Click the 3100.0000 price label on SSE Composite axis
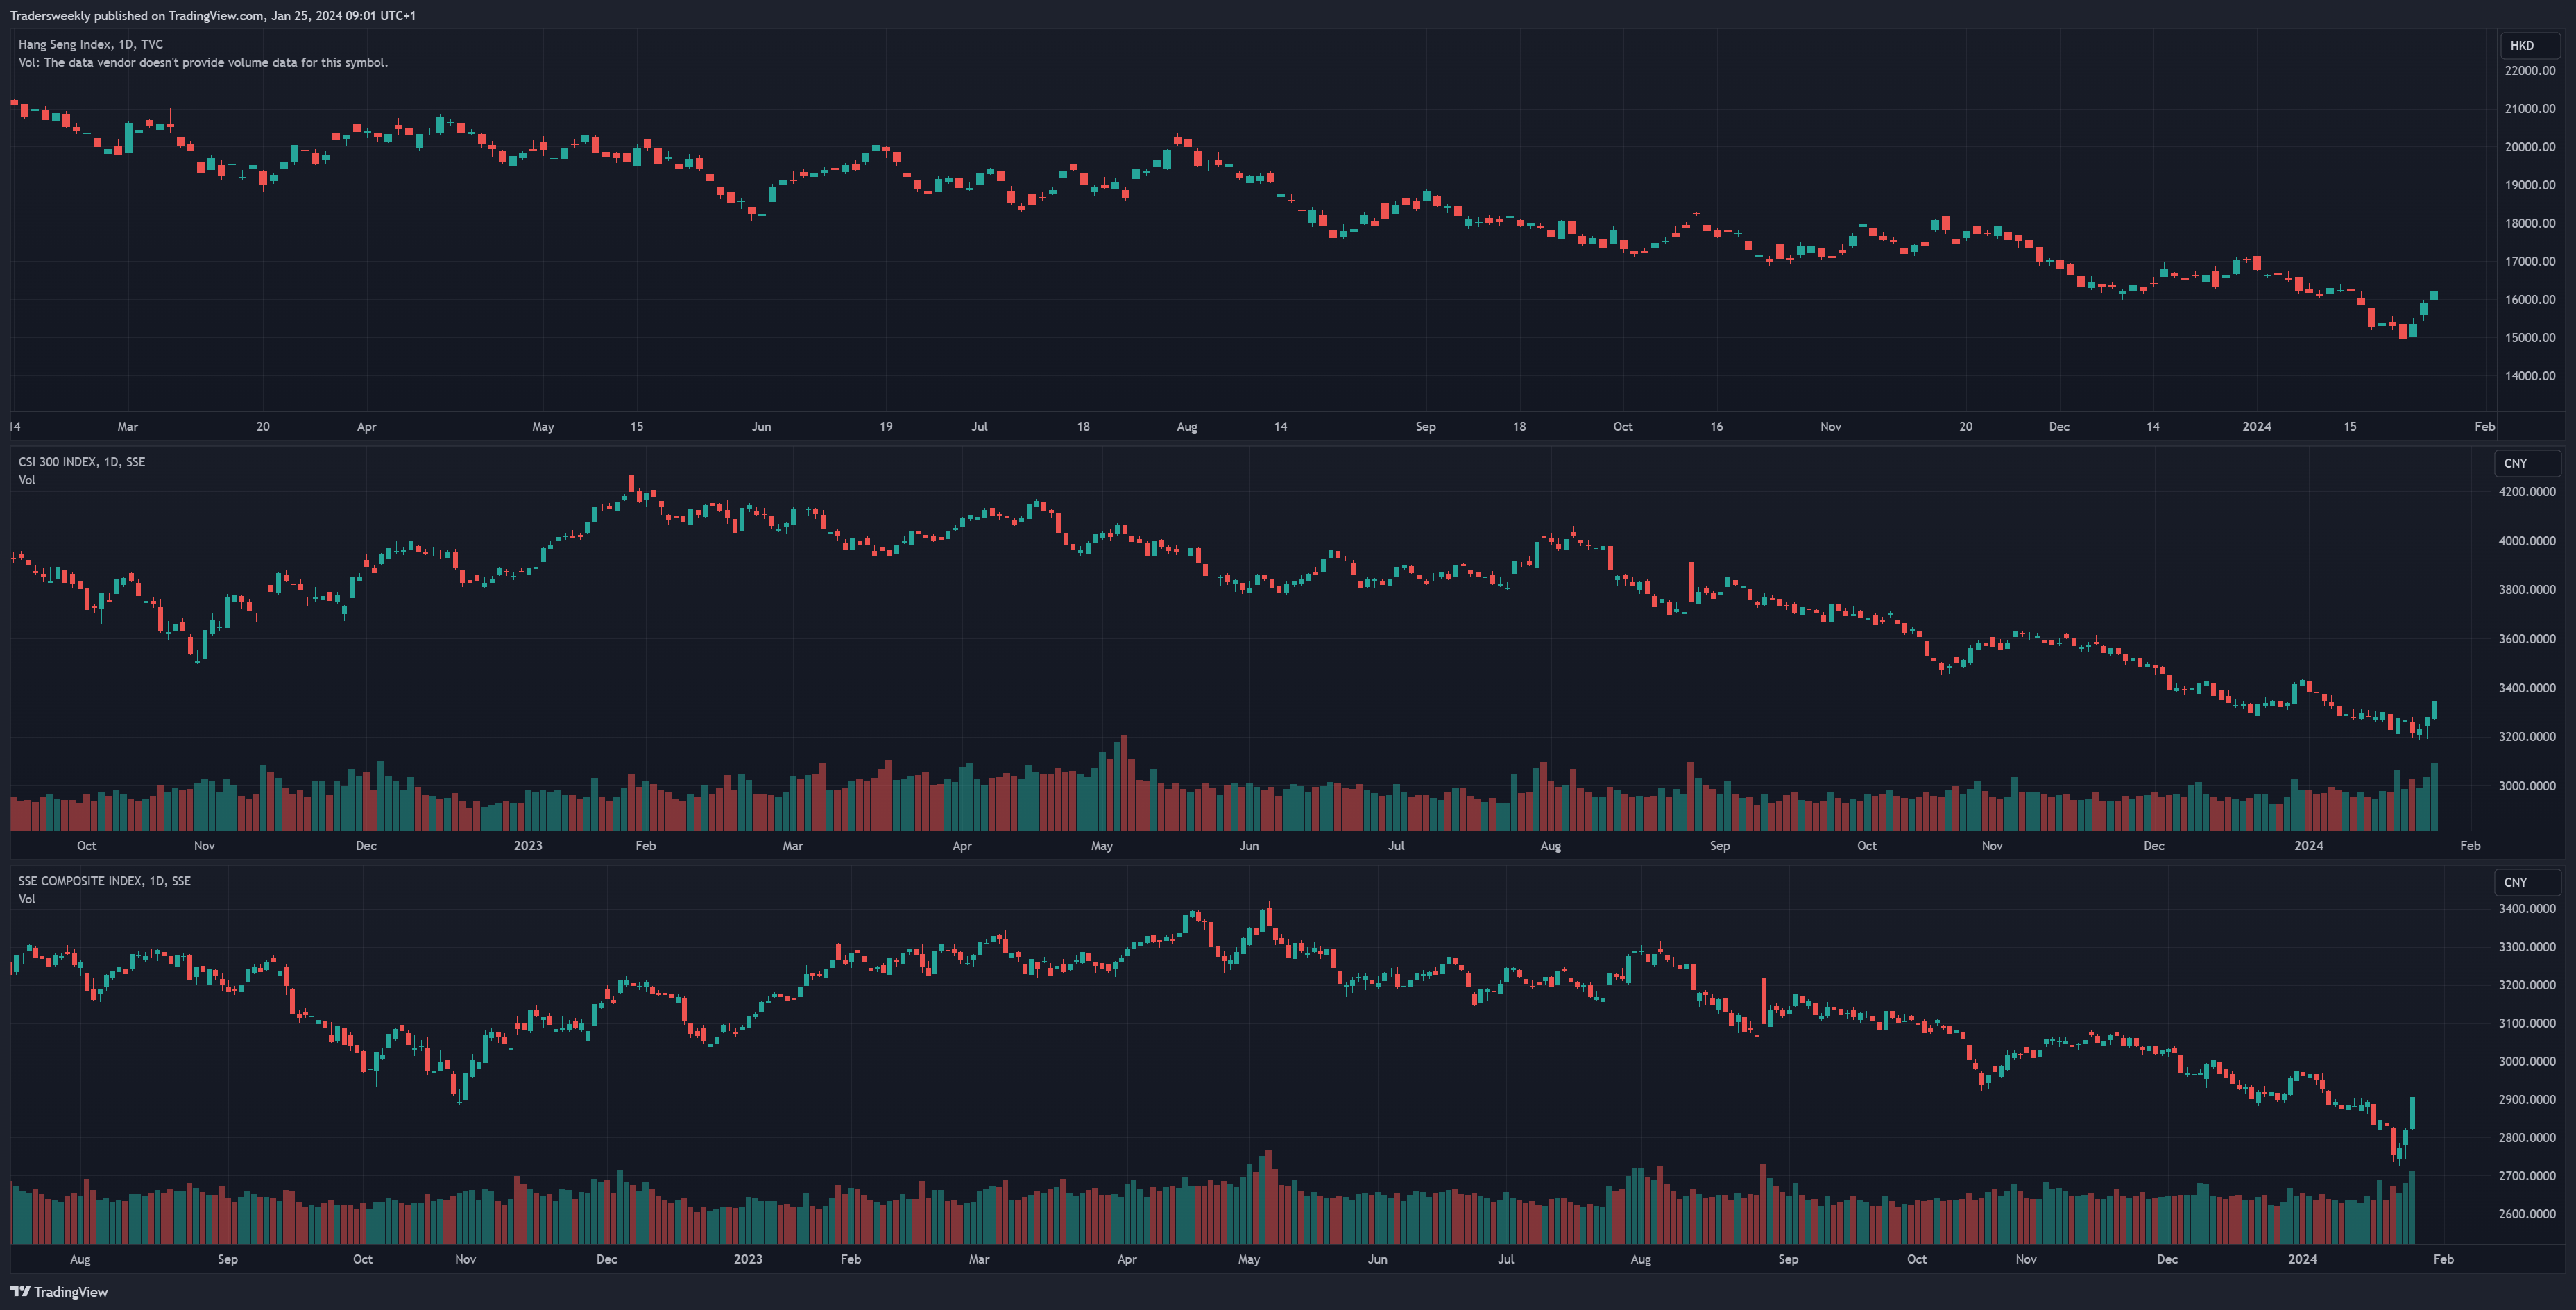 click(2527, 1023)
